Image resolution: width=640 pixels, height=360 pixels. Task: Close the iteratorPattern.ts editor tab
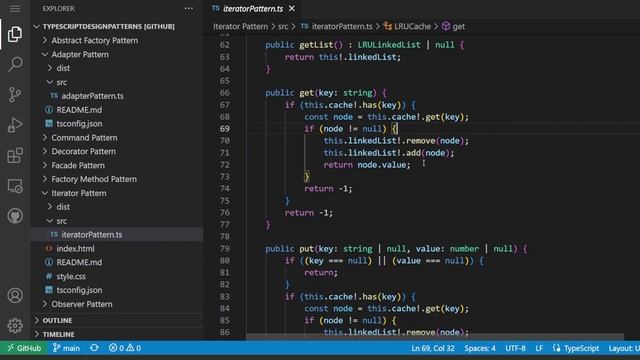pos(292,9)
